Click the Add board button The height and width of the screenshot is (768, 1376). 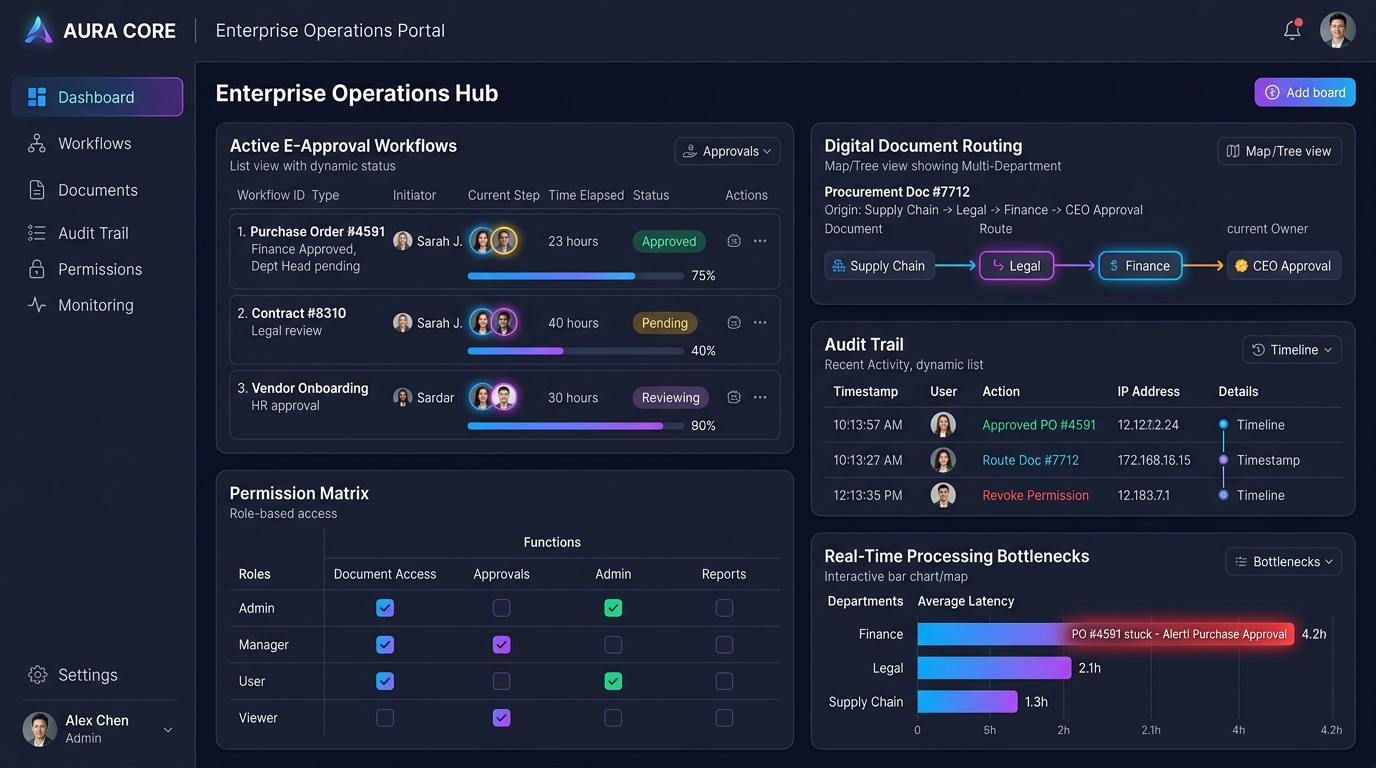coord(1305,92)
